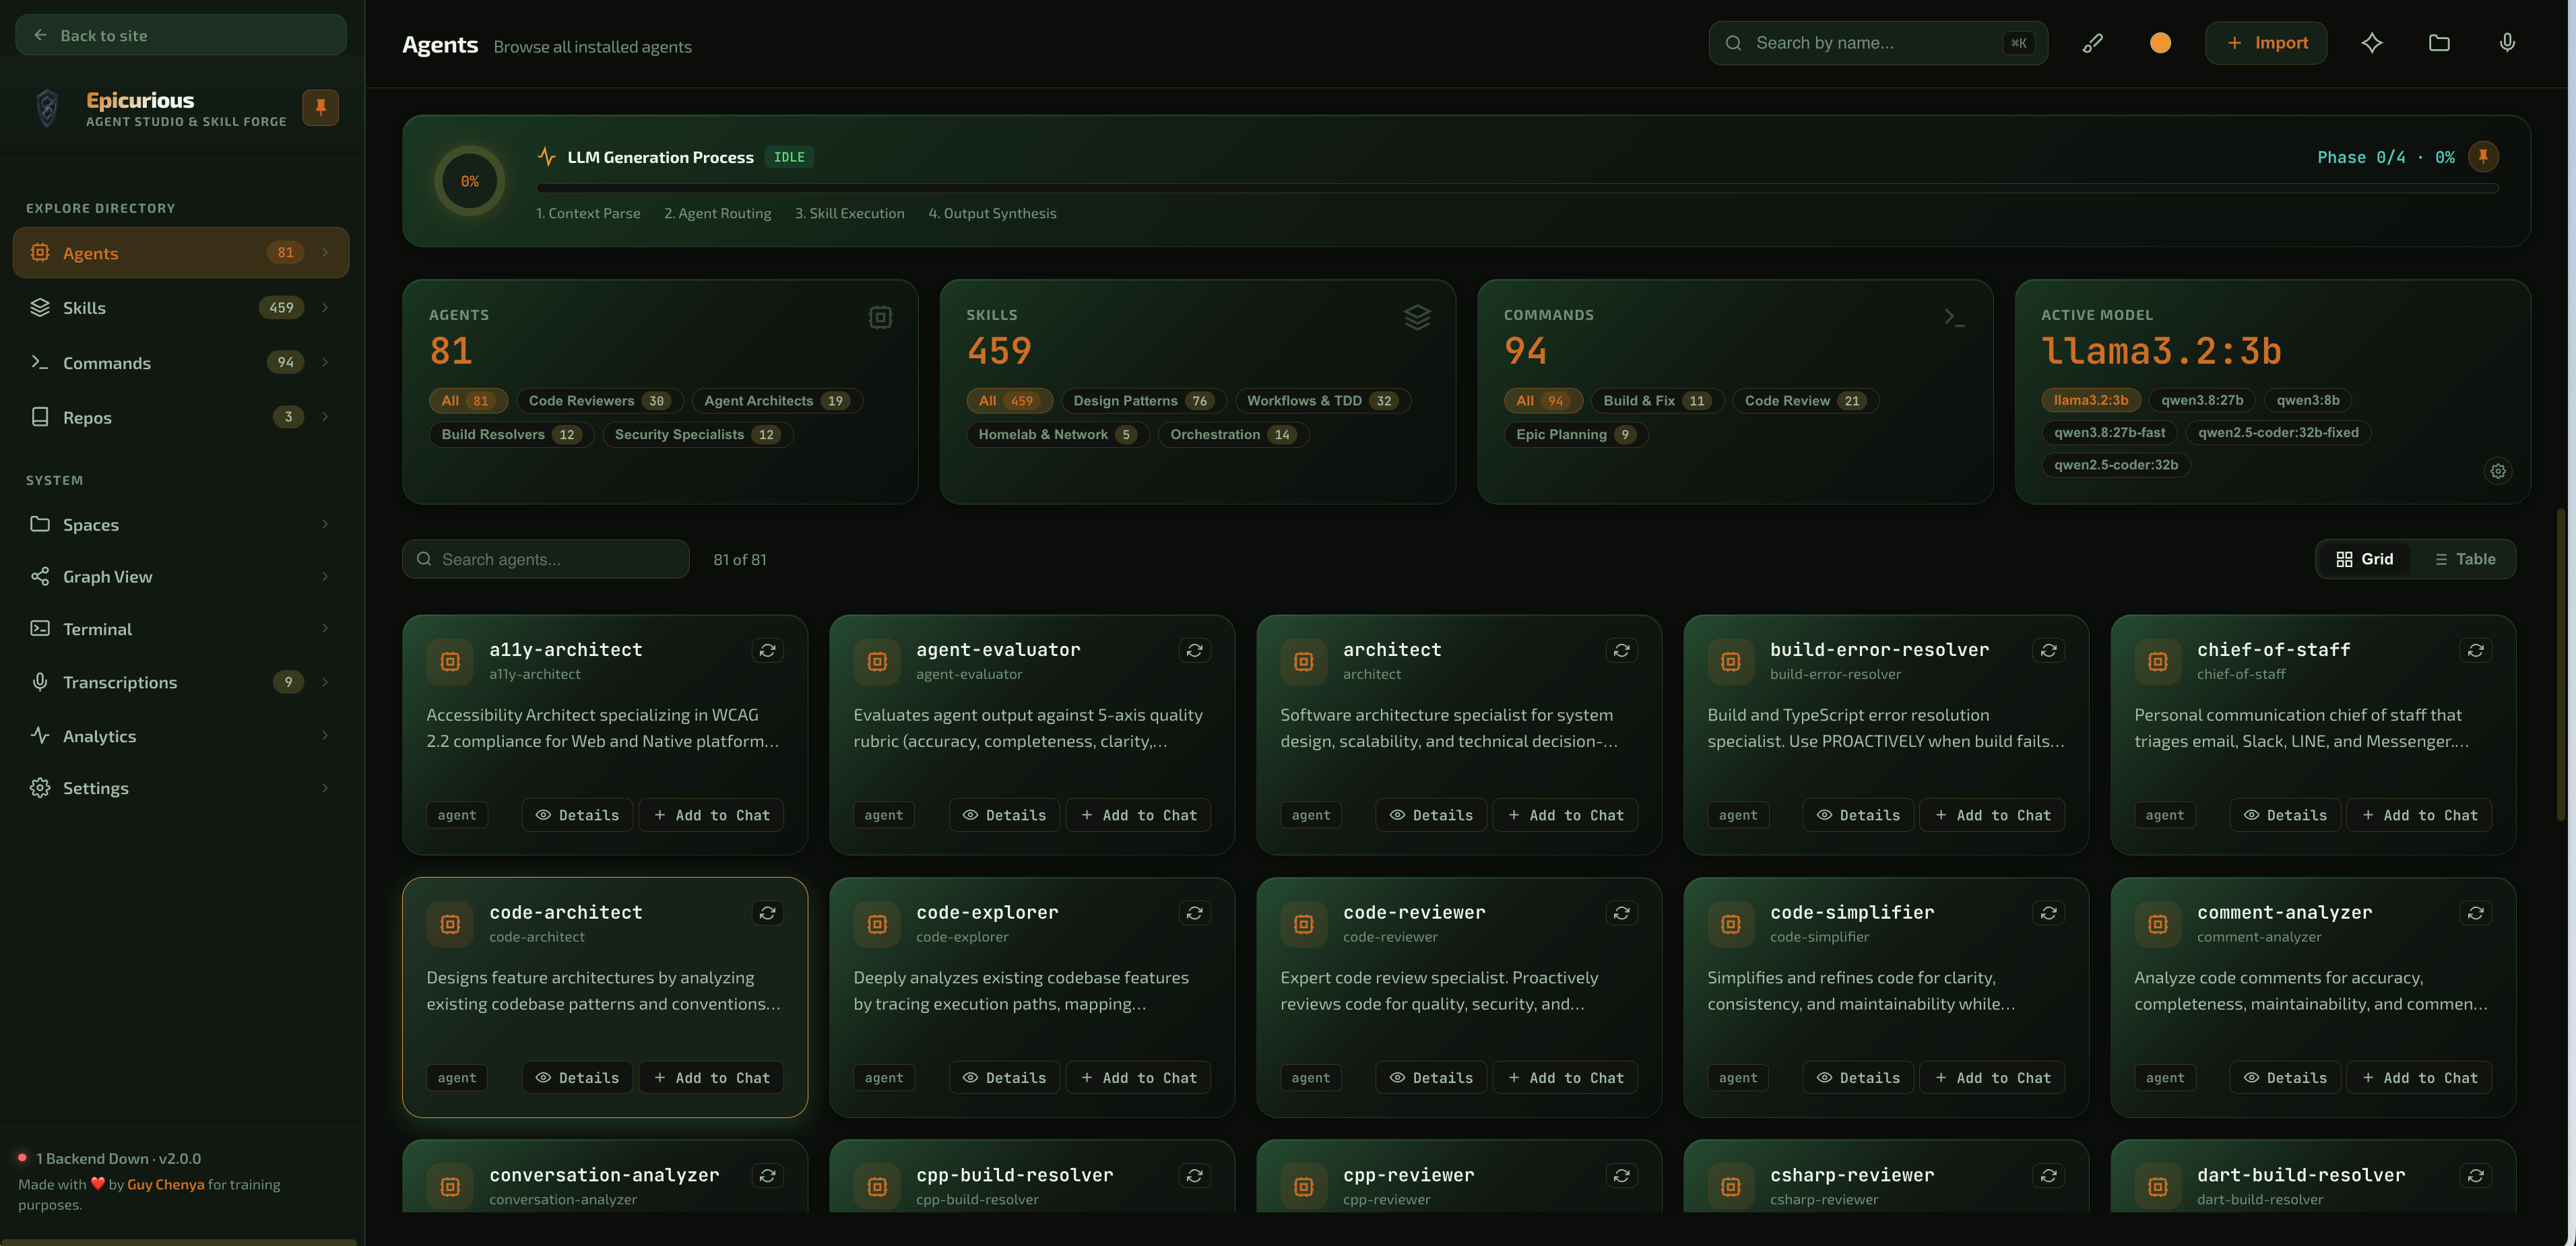The width and height of the screenshot is (2576, 1246).
Task: Expand Graph View sidebar chevron
Action: click(x=325, y=576)
